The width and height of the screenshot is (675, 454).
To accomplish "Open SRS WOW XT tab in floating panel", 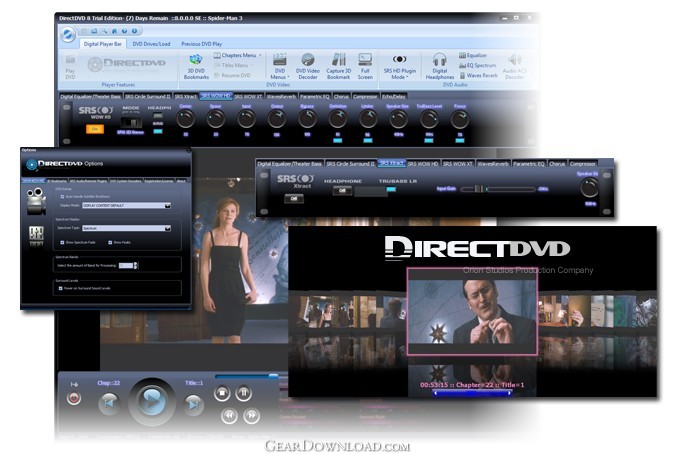I will [458, 164].
